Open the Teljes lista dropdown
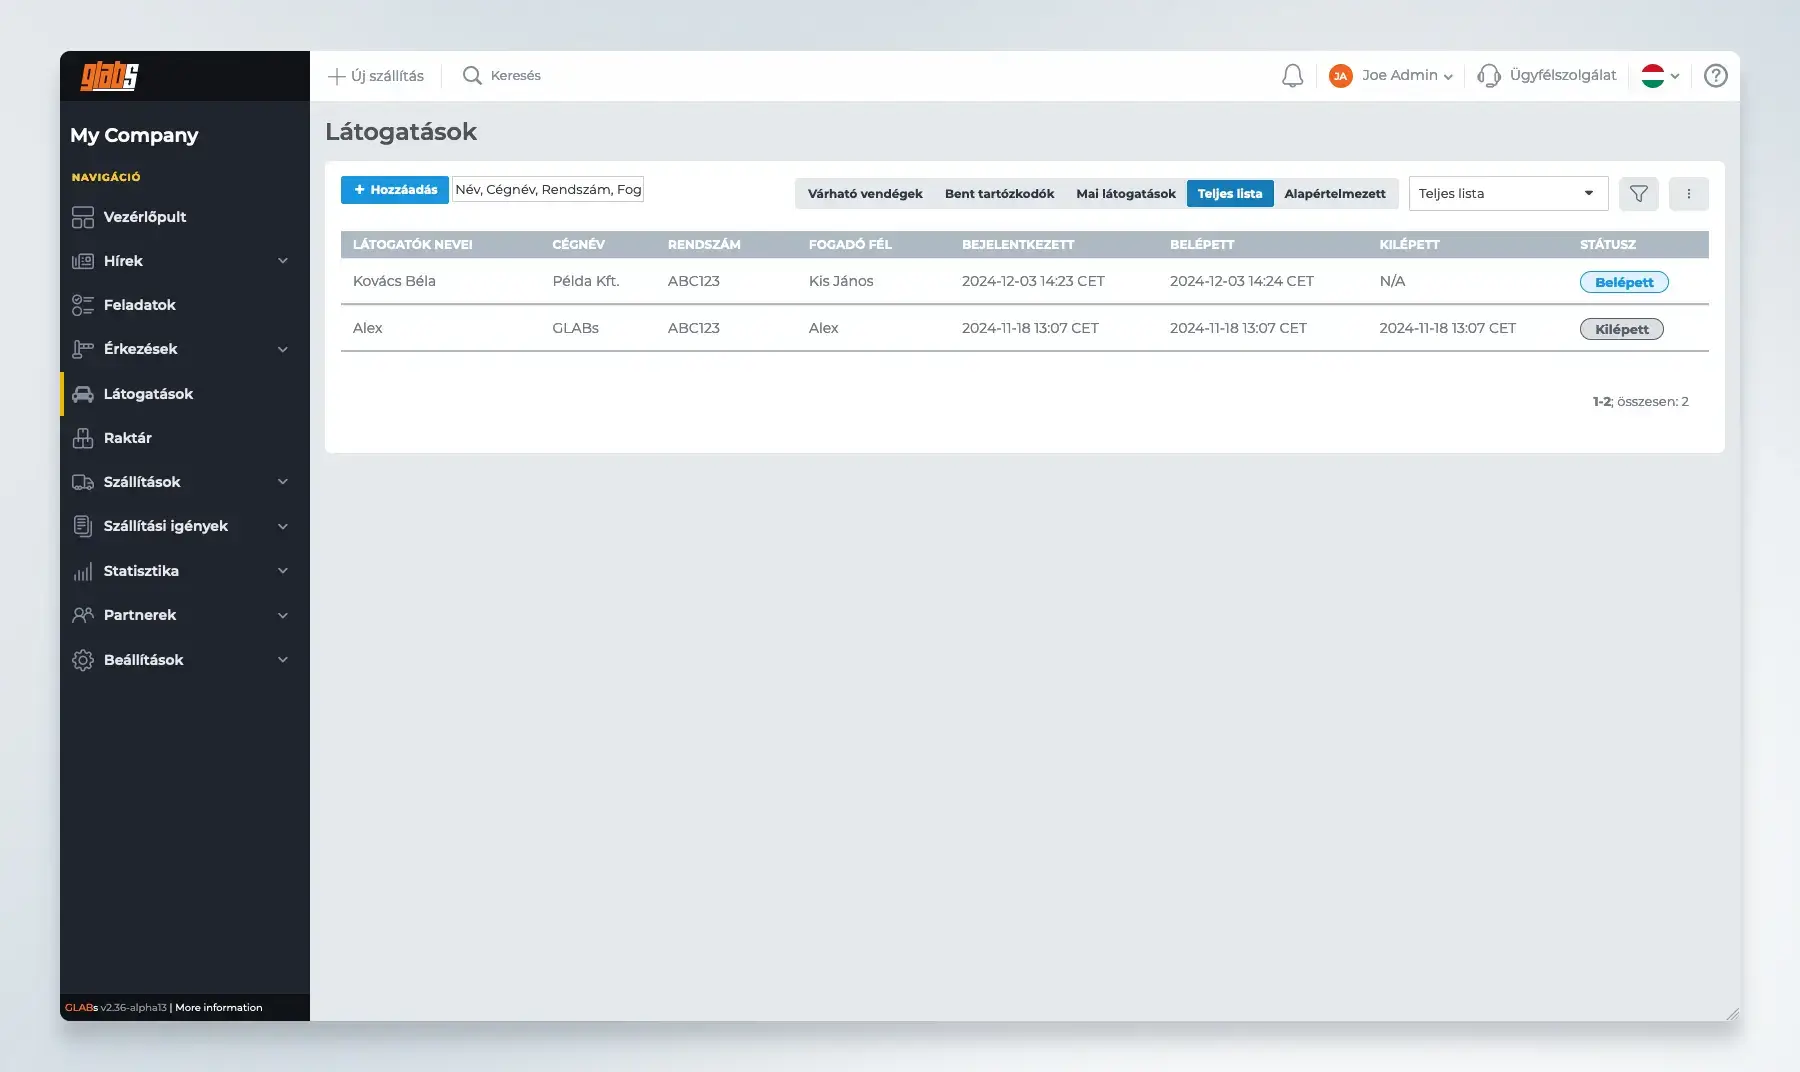Image resolution: width=1800 pixels, height=1072 pixels. point(1507,194)
